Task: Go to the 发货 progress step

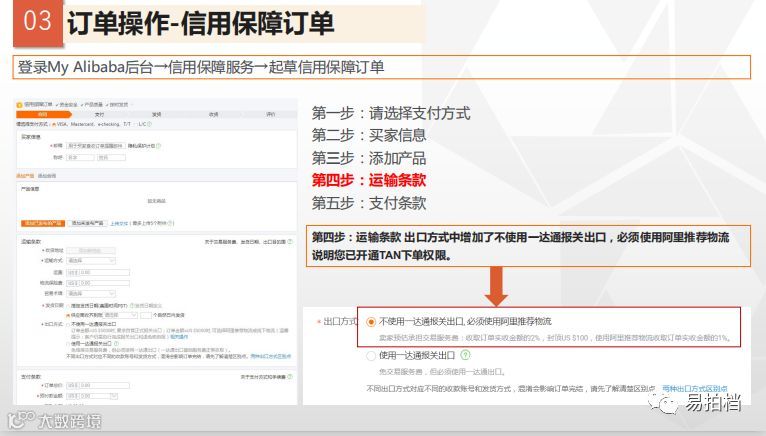Action: pos(156,114)
